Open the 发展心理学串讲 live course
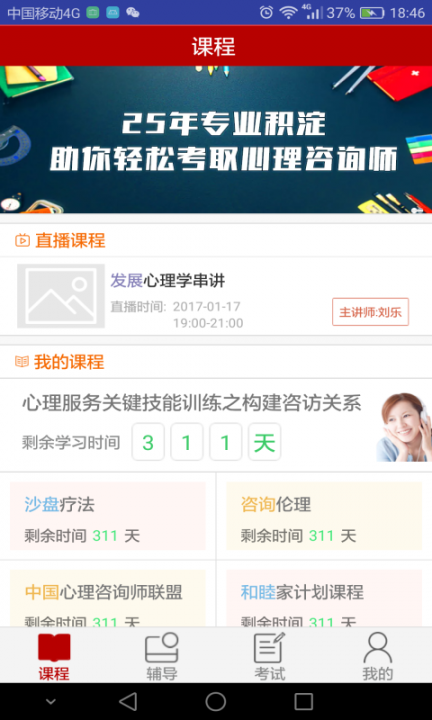 point(168,281)
